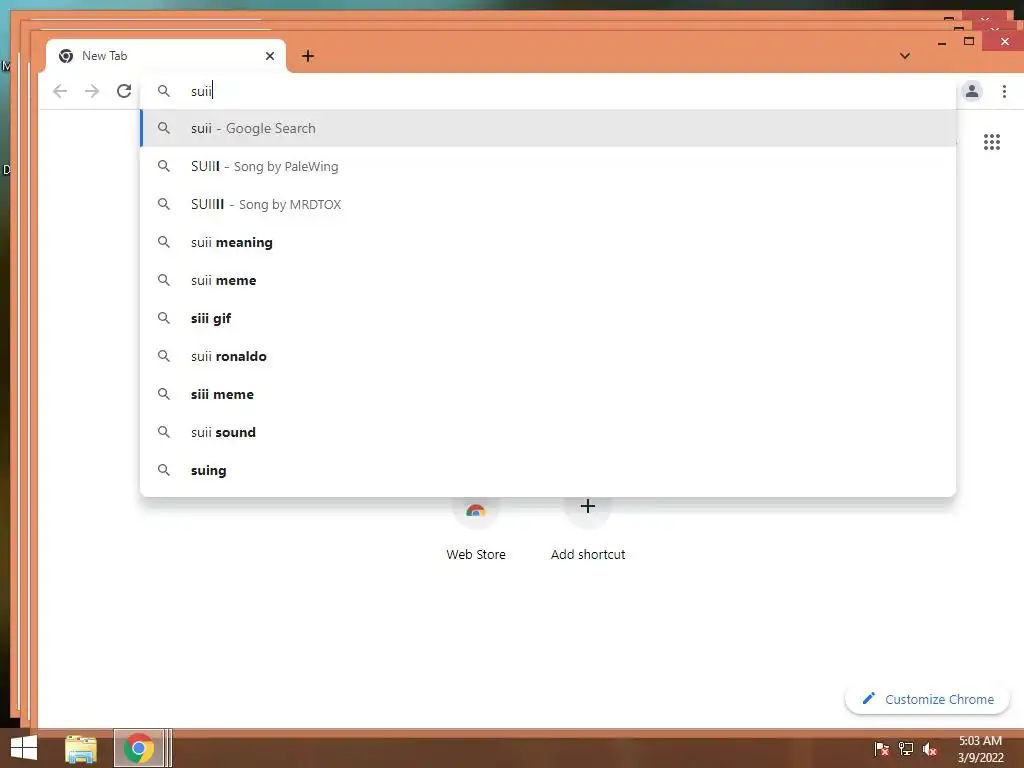Image resolution: width=1024 pixels, height=768 pixels.
Task: Open Chrome's three-dot menu
Action: (x=1004, y=91)
